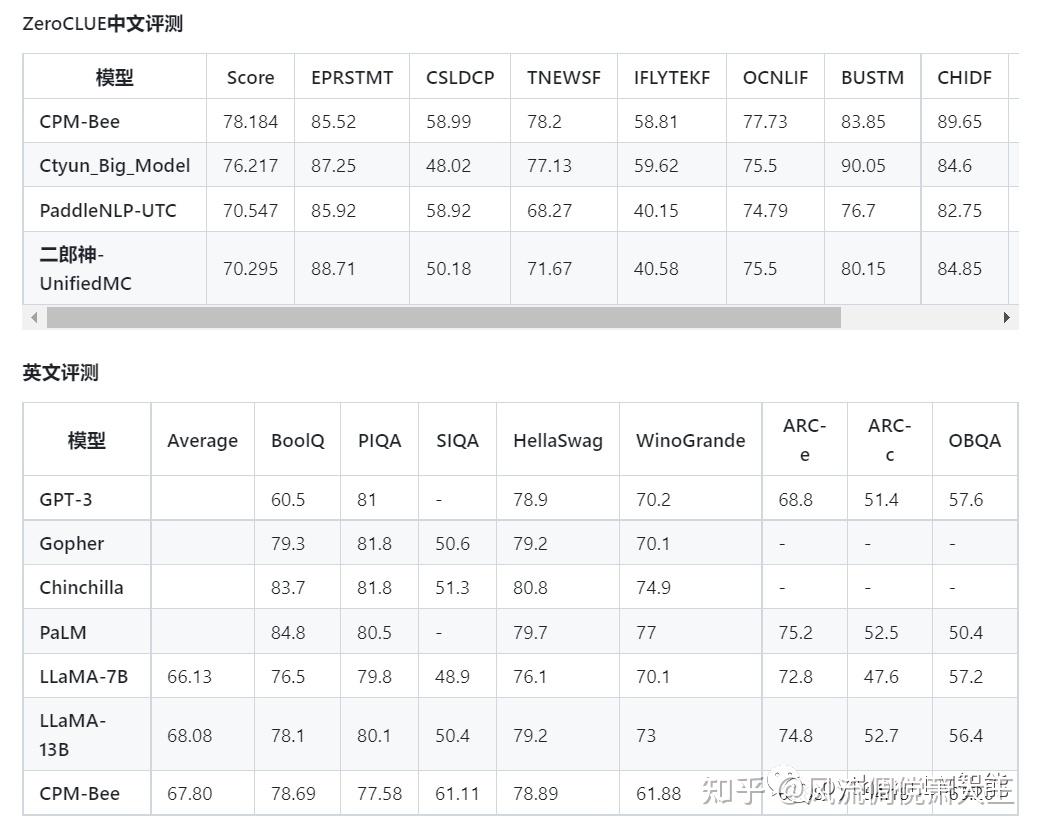The width and height of the screenshot is (1042, 834).
Task: Select the PaddleNLP-UTC model cell
Action: (108, 210)
